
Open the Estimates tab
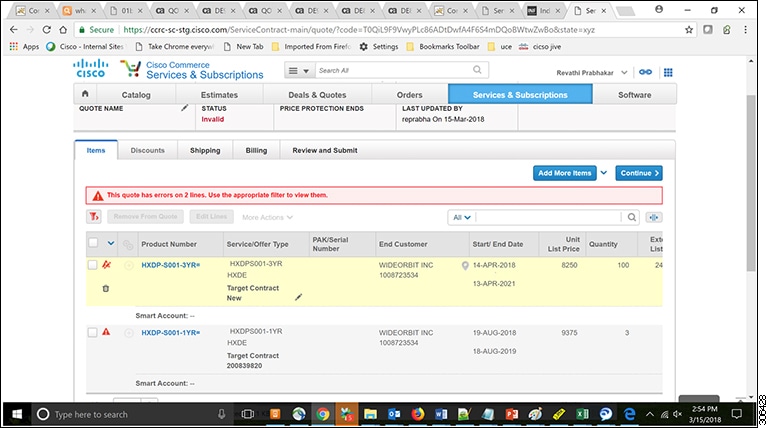click(x=219, y=95)
